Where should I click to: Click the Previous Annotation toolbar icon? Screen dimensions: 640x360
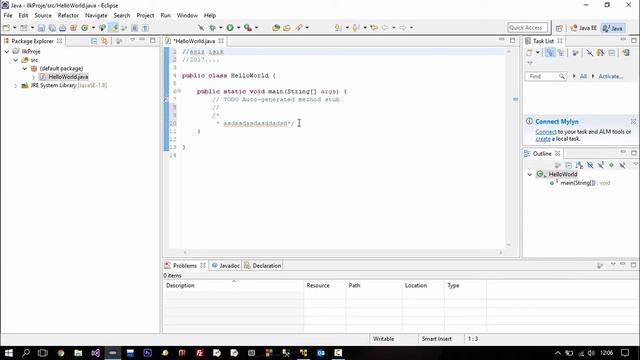pyautogui.click(x=356, y=28)
